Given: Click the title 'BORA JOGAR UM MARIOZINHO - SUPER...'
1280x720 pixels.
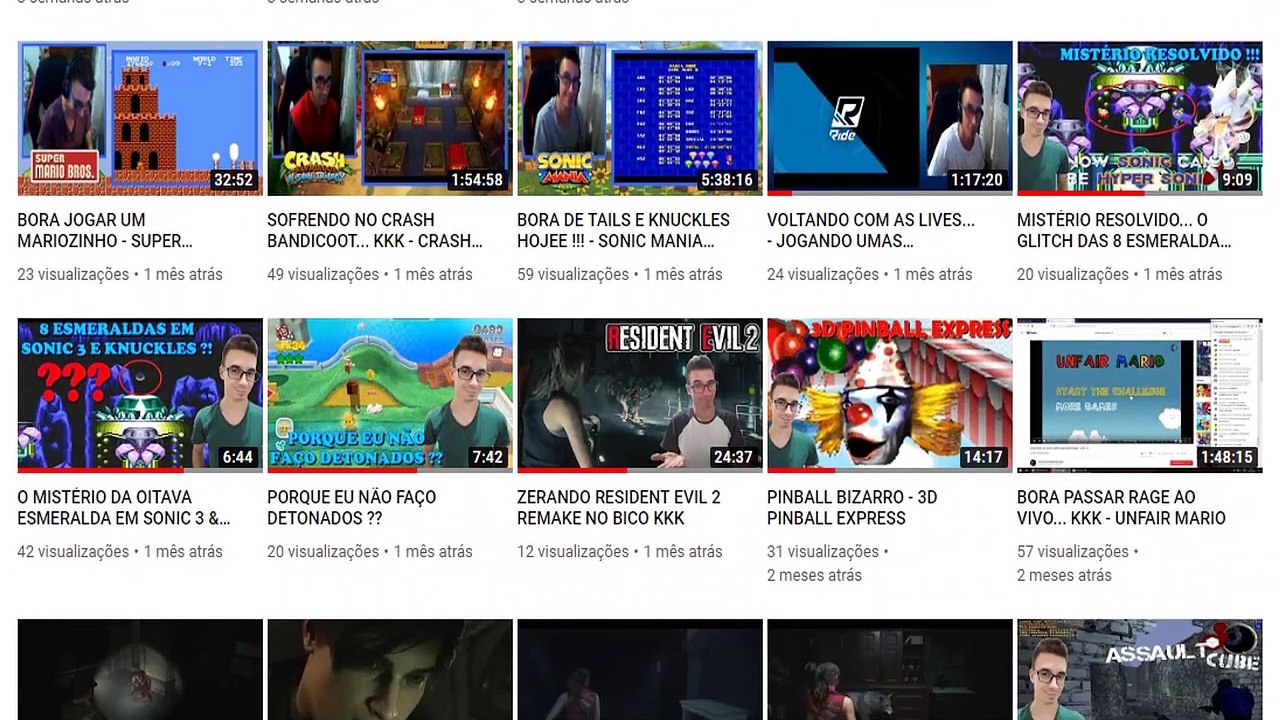Looking at the screenshot, I should [105, 230].
